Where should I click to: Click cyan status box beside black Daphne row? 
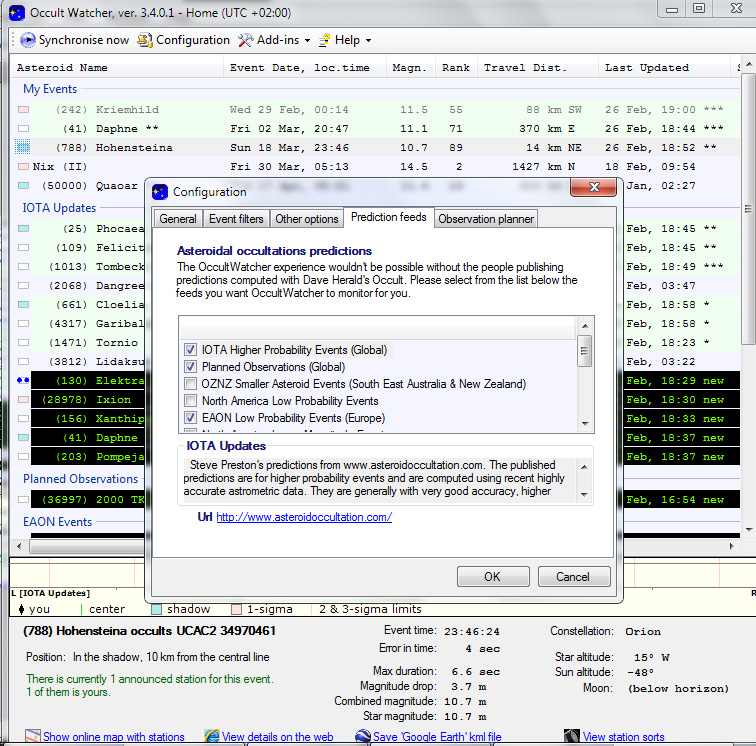pyautogui.click(x=23, y=437)
